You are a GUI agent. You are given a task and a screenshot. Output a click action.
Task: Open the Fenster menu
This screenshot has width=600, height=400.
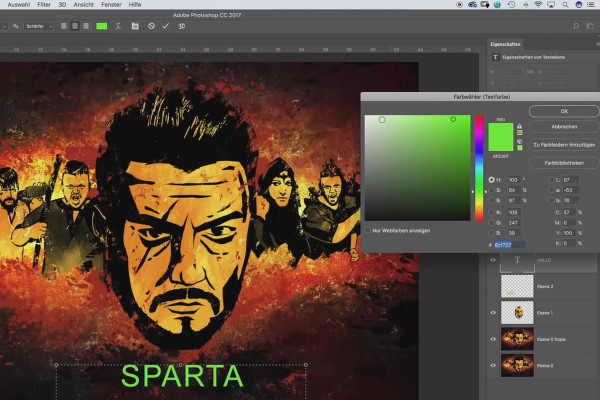[111, 5]
